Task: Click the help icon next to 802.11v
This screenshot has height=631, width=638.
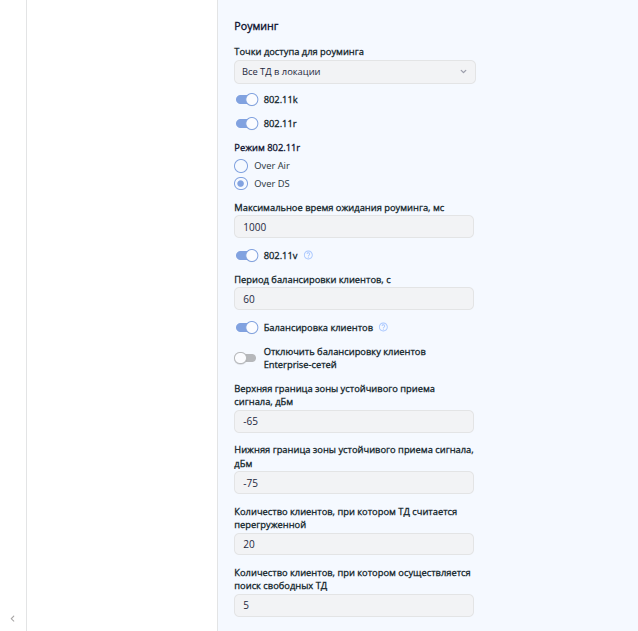Action: 308,255
